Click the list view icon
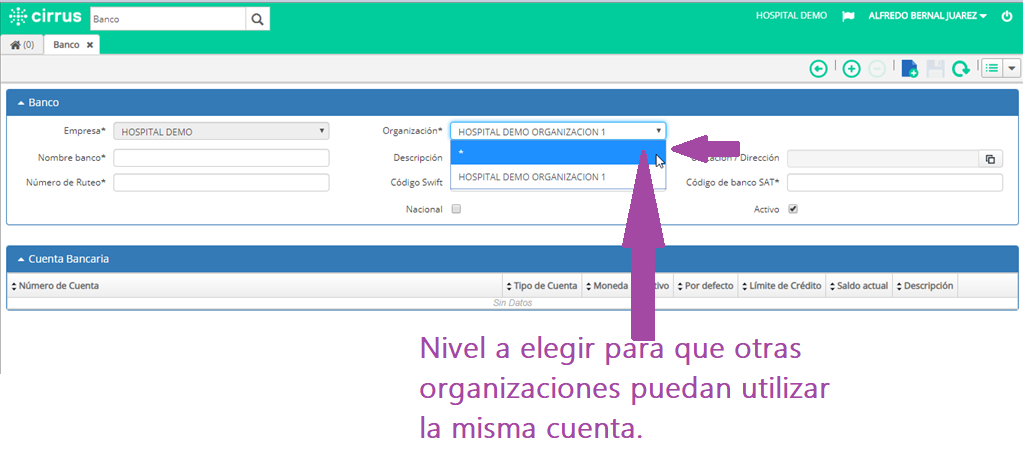Image resolution: width=1023 pixels, height=465 pixels. [992, 68]
